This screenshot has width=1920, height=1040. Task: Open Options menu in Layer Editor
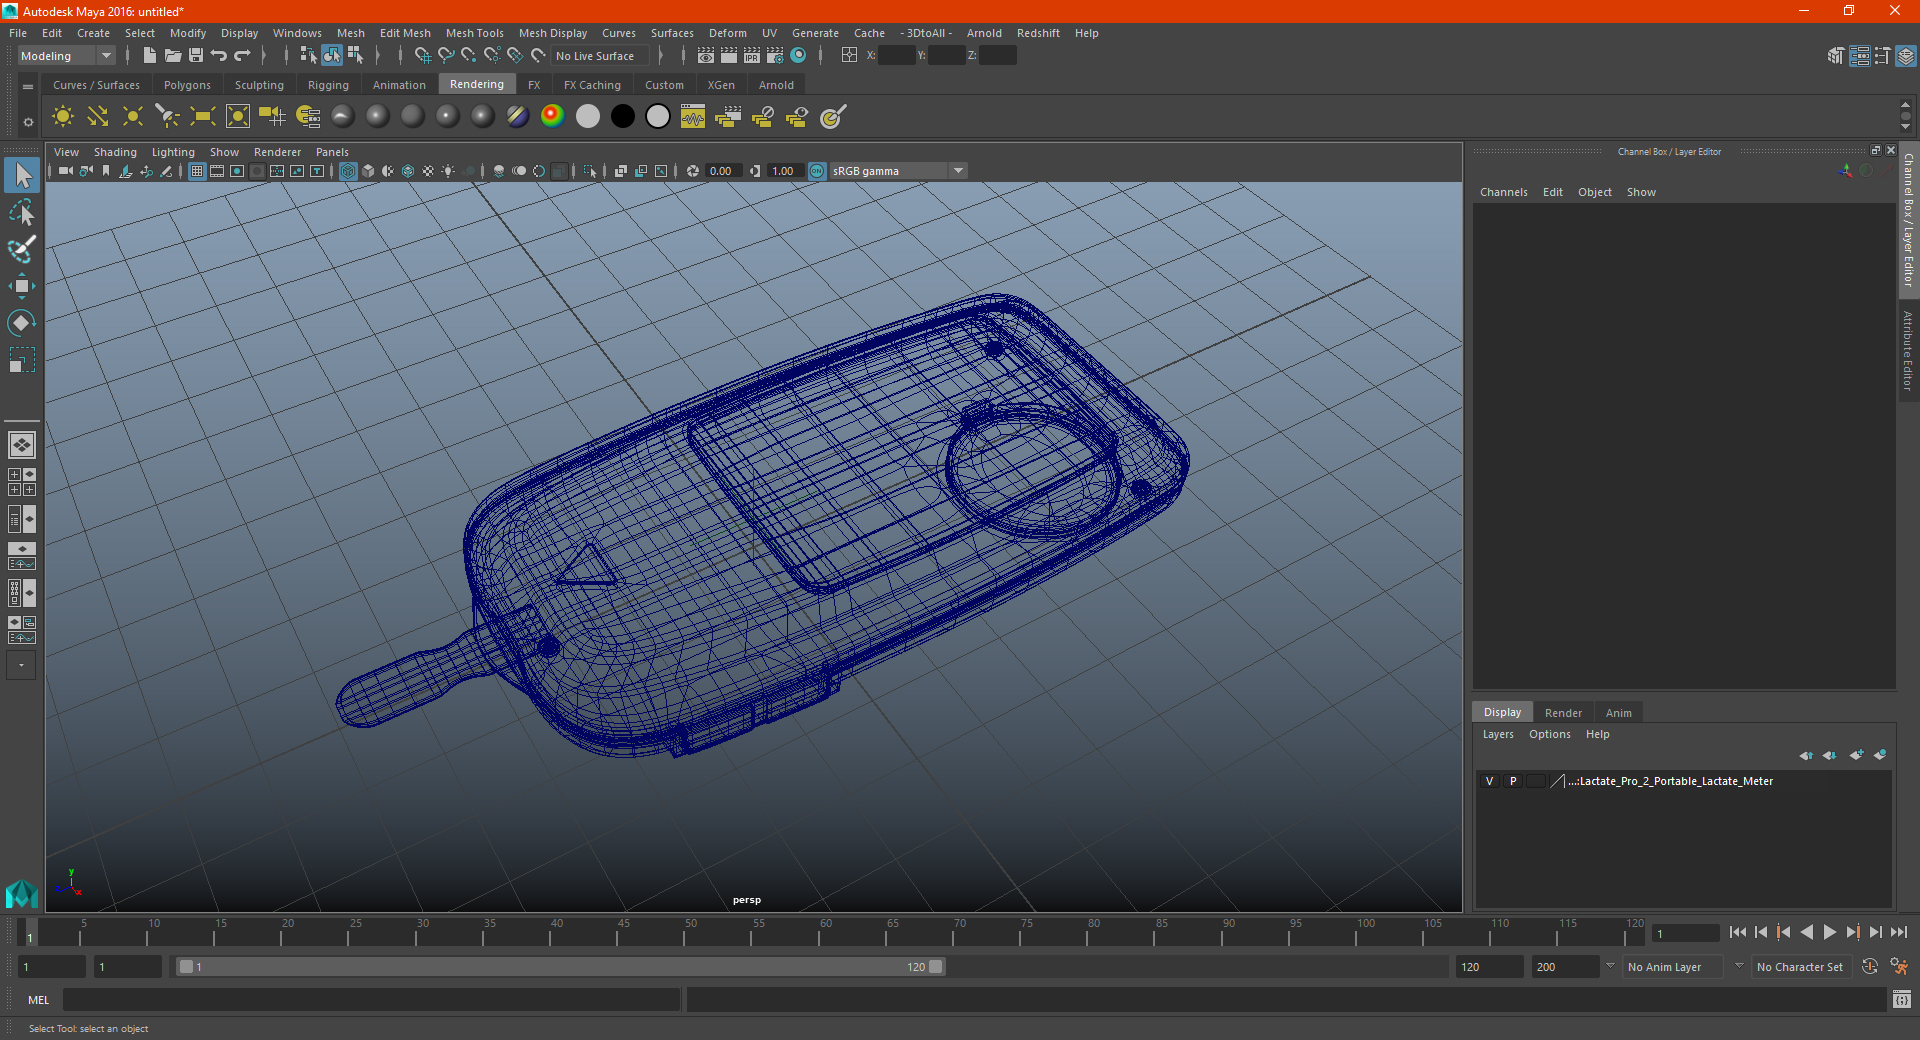(x=1549, y=734)
